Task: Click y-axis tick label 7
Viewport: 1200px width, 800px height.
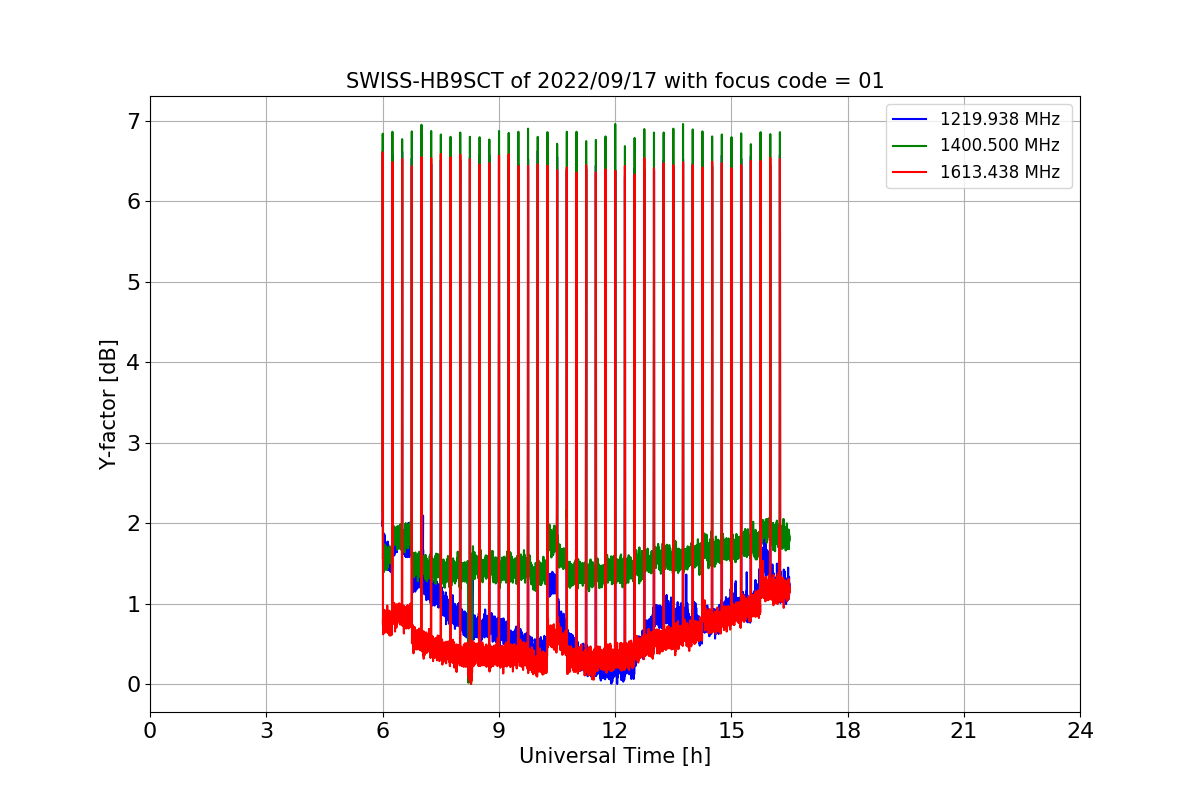Action: (133, 121)
